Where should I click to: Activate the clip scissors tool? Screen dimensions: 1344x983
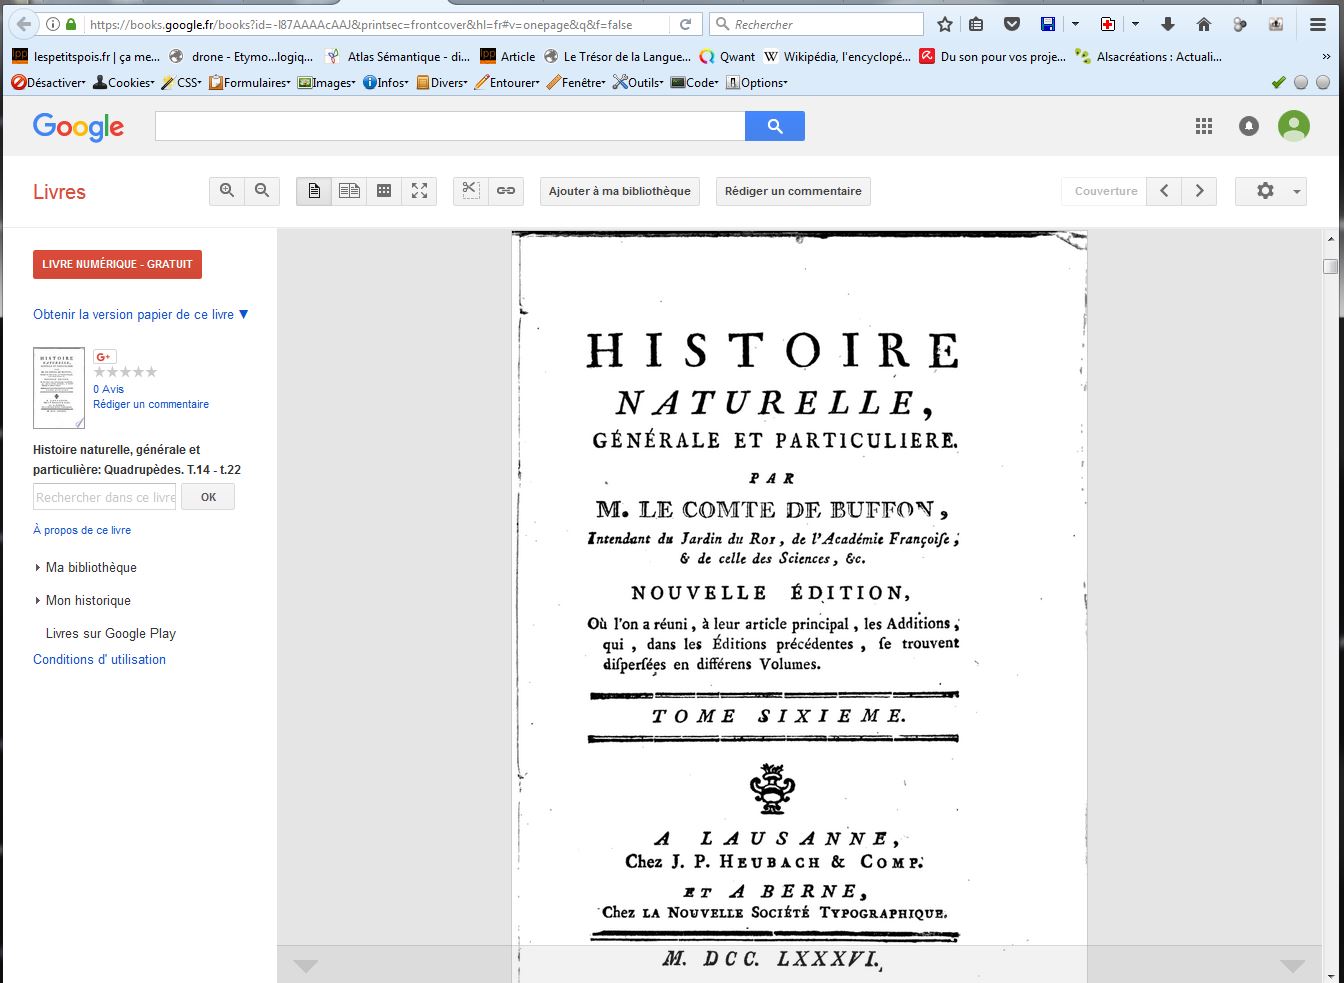coord(471,191)
